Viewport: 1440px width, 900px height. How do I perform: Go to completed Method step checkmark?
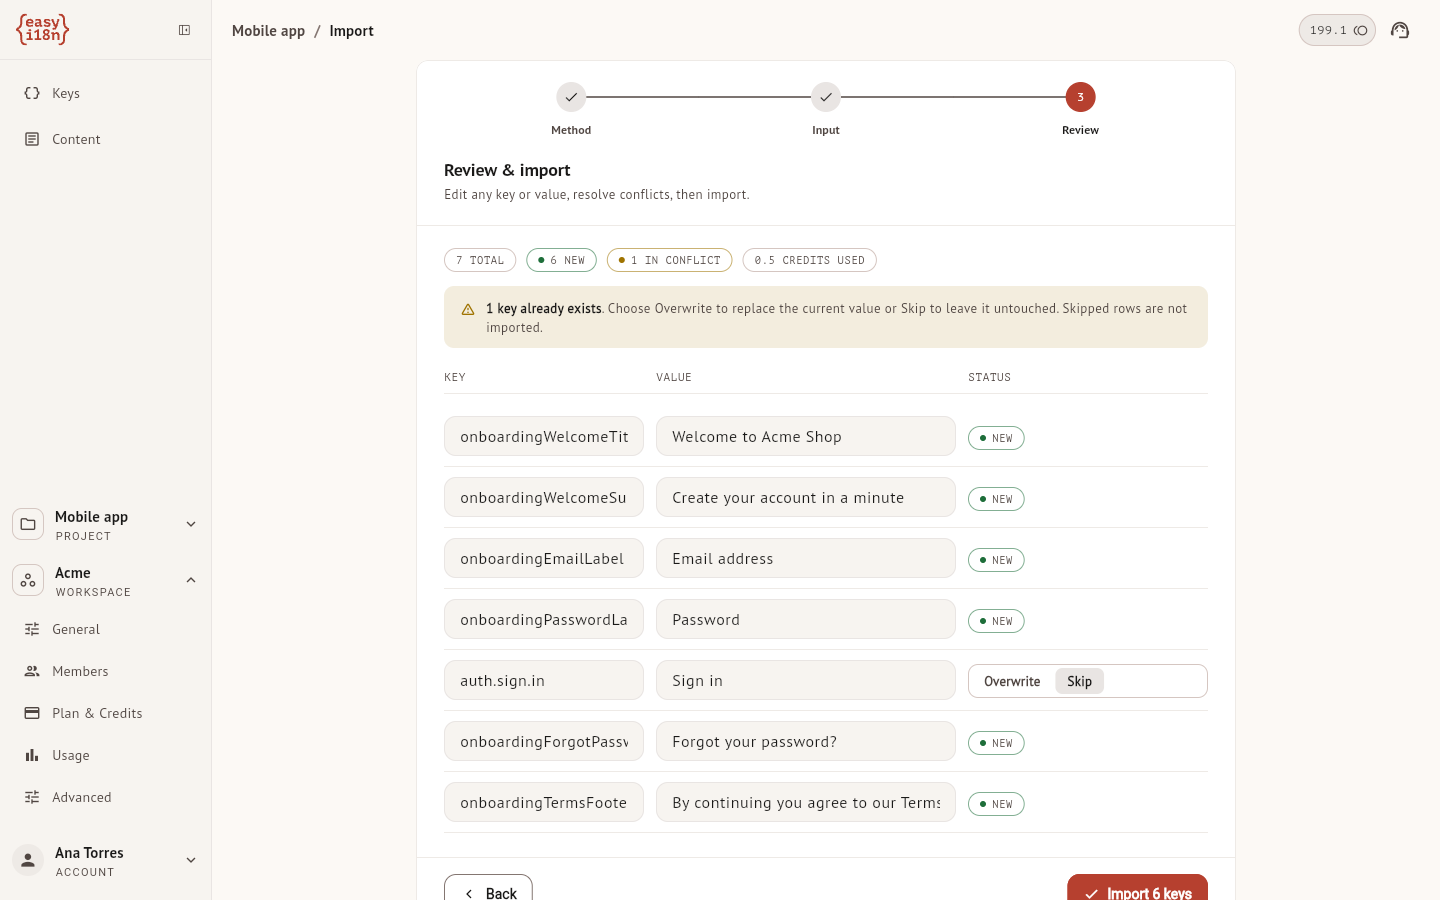click(x=571, y=97)
